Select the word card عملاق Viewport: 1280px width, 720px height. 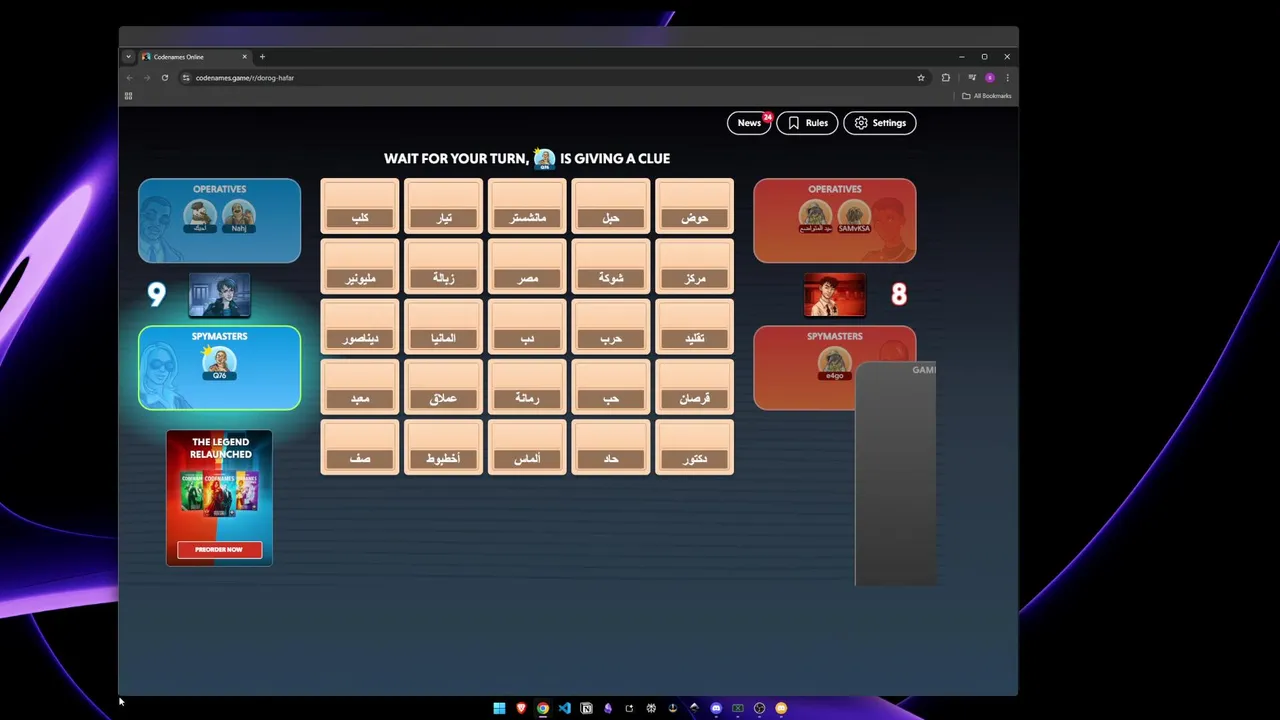tap(443, 386)
